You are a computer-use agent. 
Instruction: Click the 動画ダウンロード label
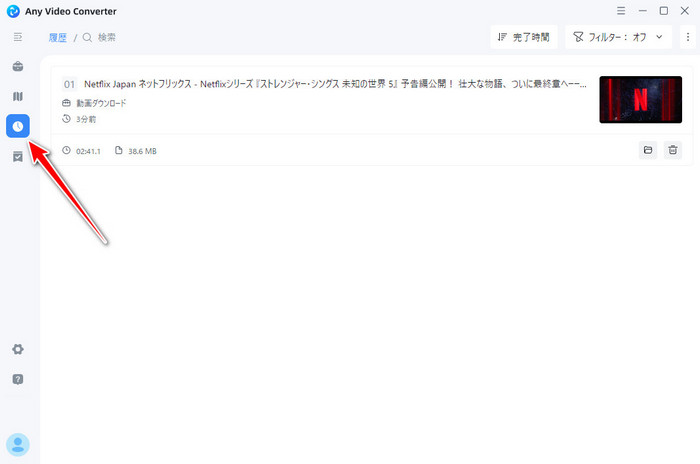101,103
